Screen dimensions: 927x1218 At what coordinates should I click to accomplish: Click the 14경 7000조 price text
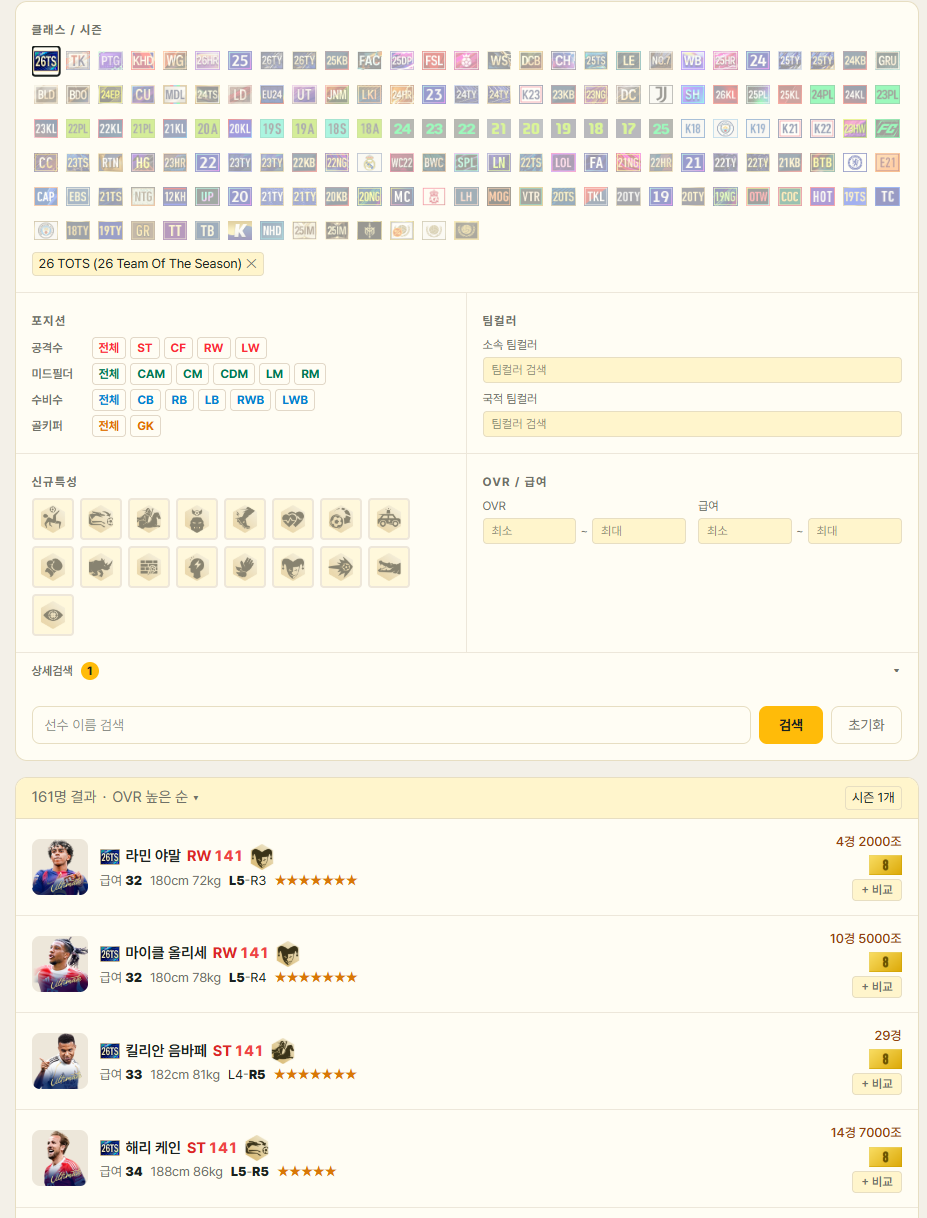point(865,1132)
